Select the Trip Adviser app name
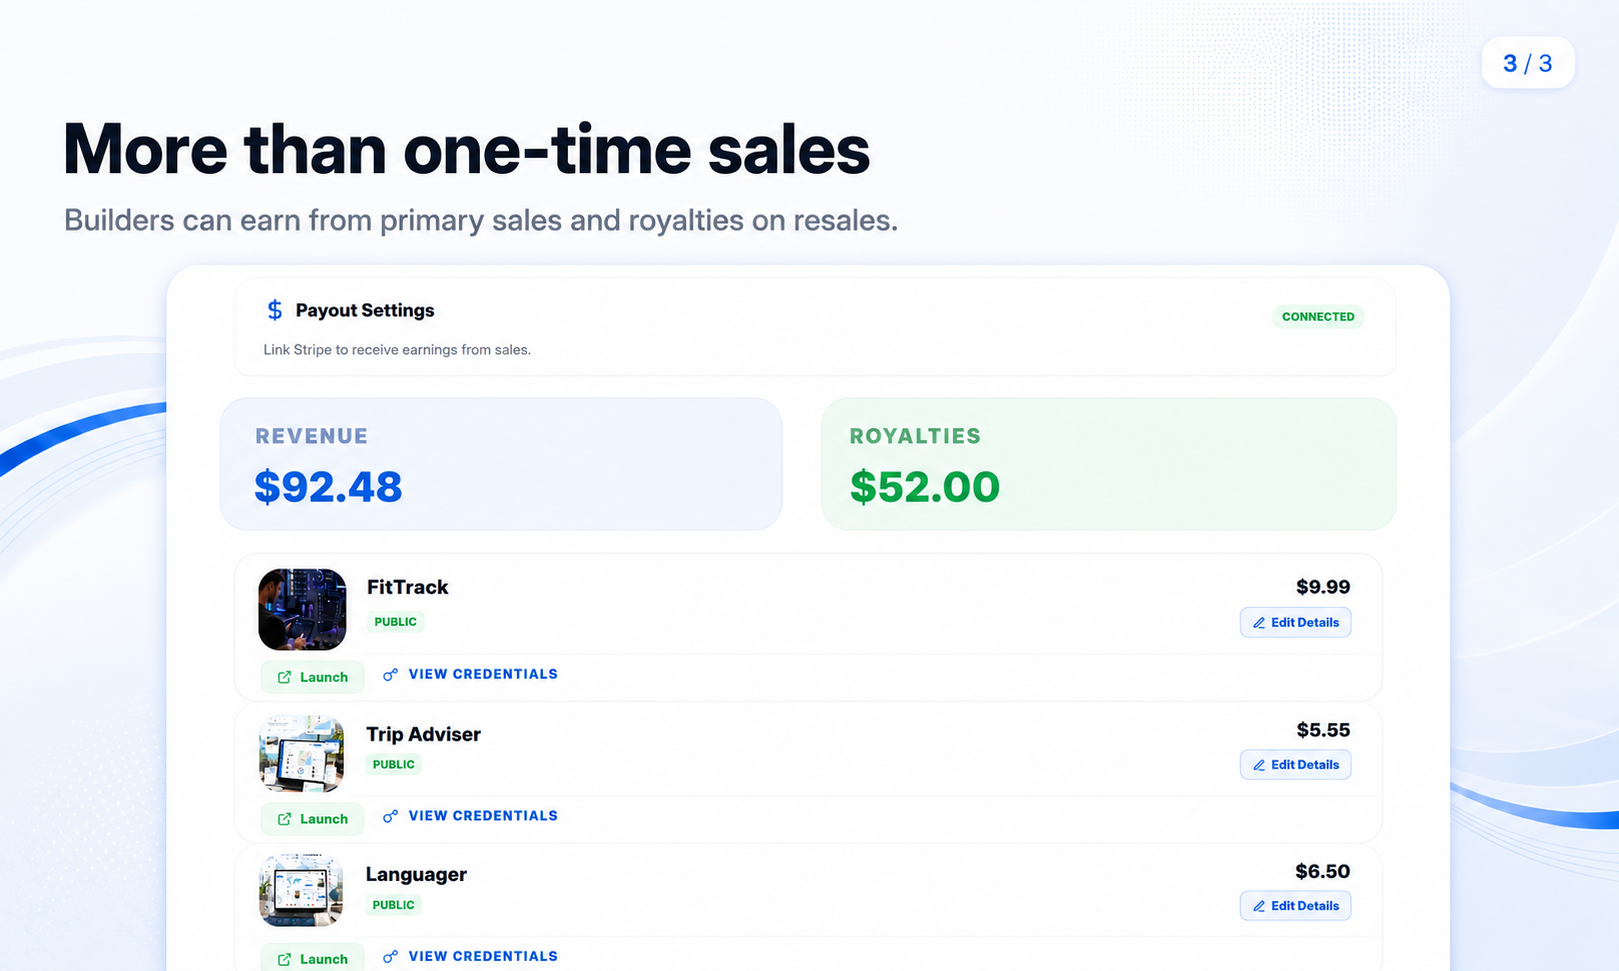This screenshot has width=1619, height=971. point(423,734)
